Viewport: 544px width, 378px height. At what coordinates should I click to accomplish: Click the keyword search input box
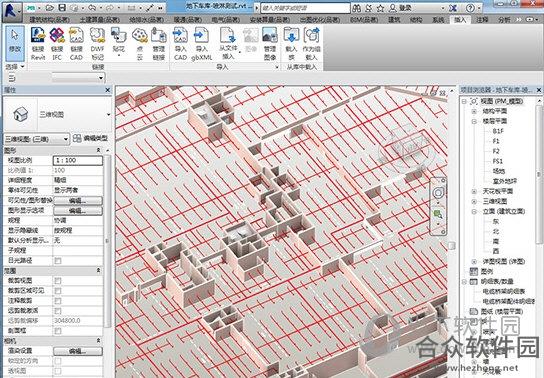[305, 8]
